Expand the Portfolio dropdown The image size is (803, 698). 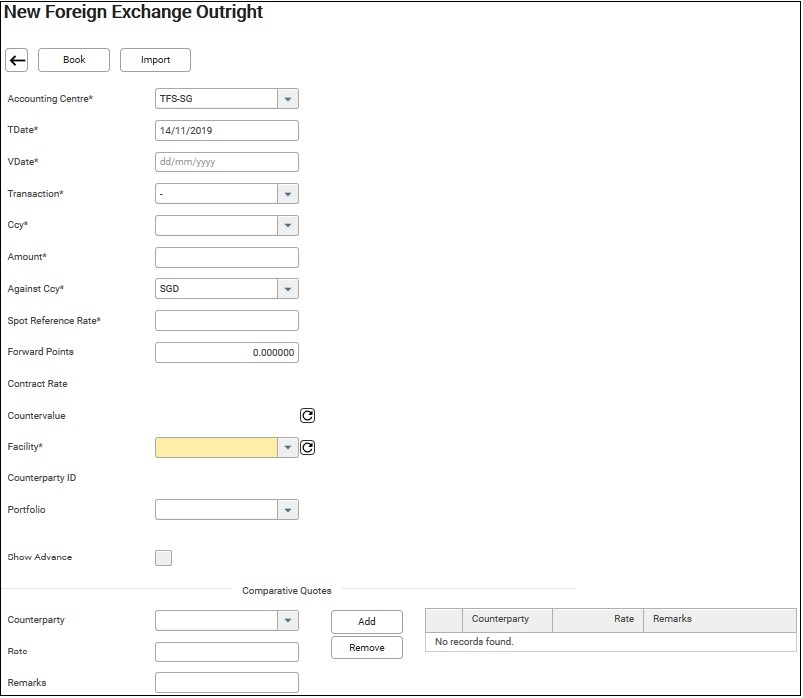point(288,510)
